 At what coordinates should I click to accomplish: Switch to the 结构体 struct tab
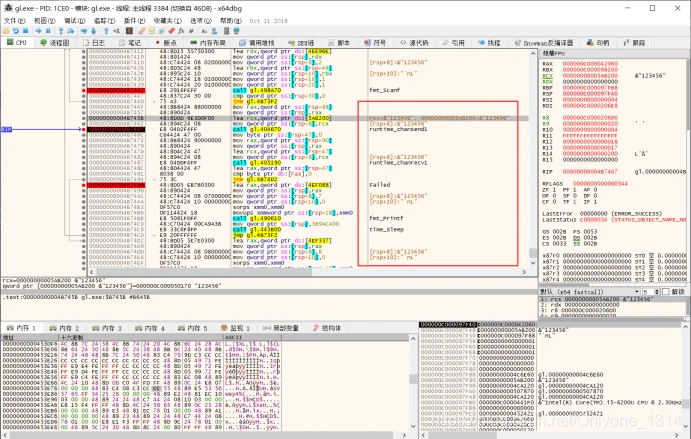[327, 328]
